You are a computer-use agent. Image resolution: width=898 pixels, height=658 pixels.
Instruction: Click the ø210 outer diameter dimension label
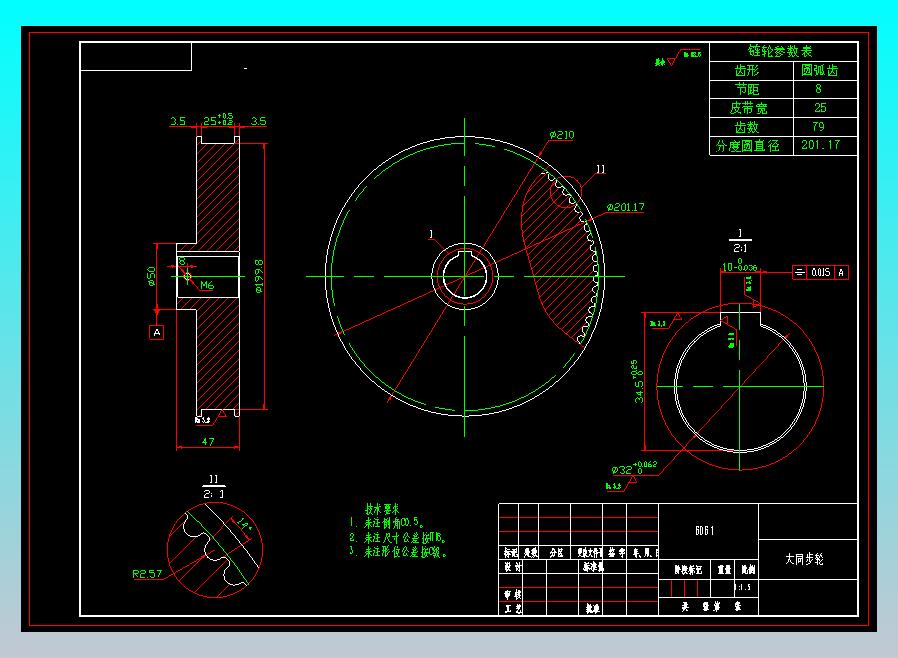562,135
